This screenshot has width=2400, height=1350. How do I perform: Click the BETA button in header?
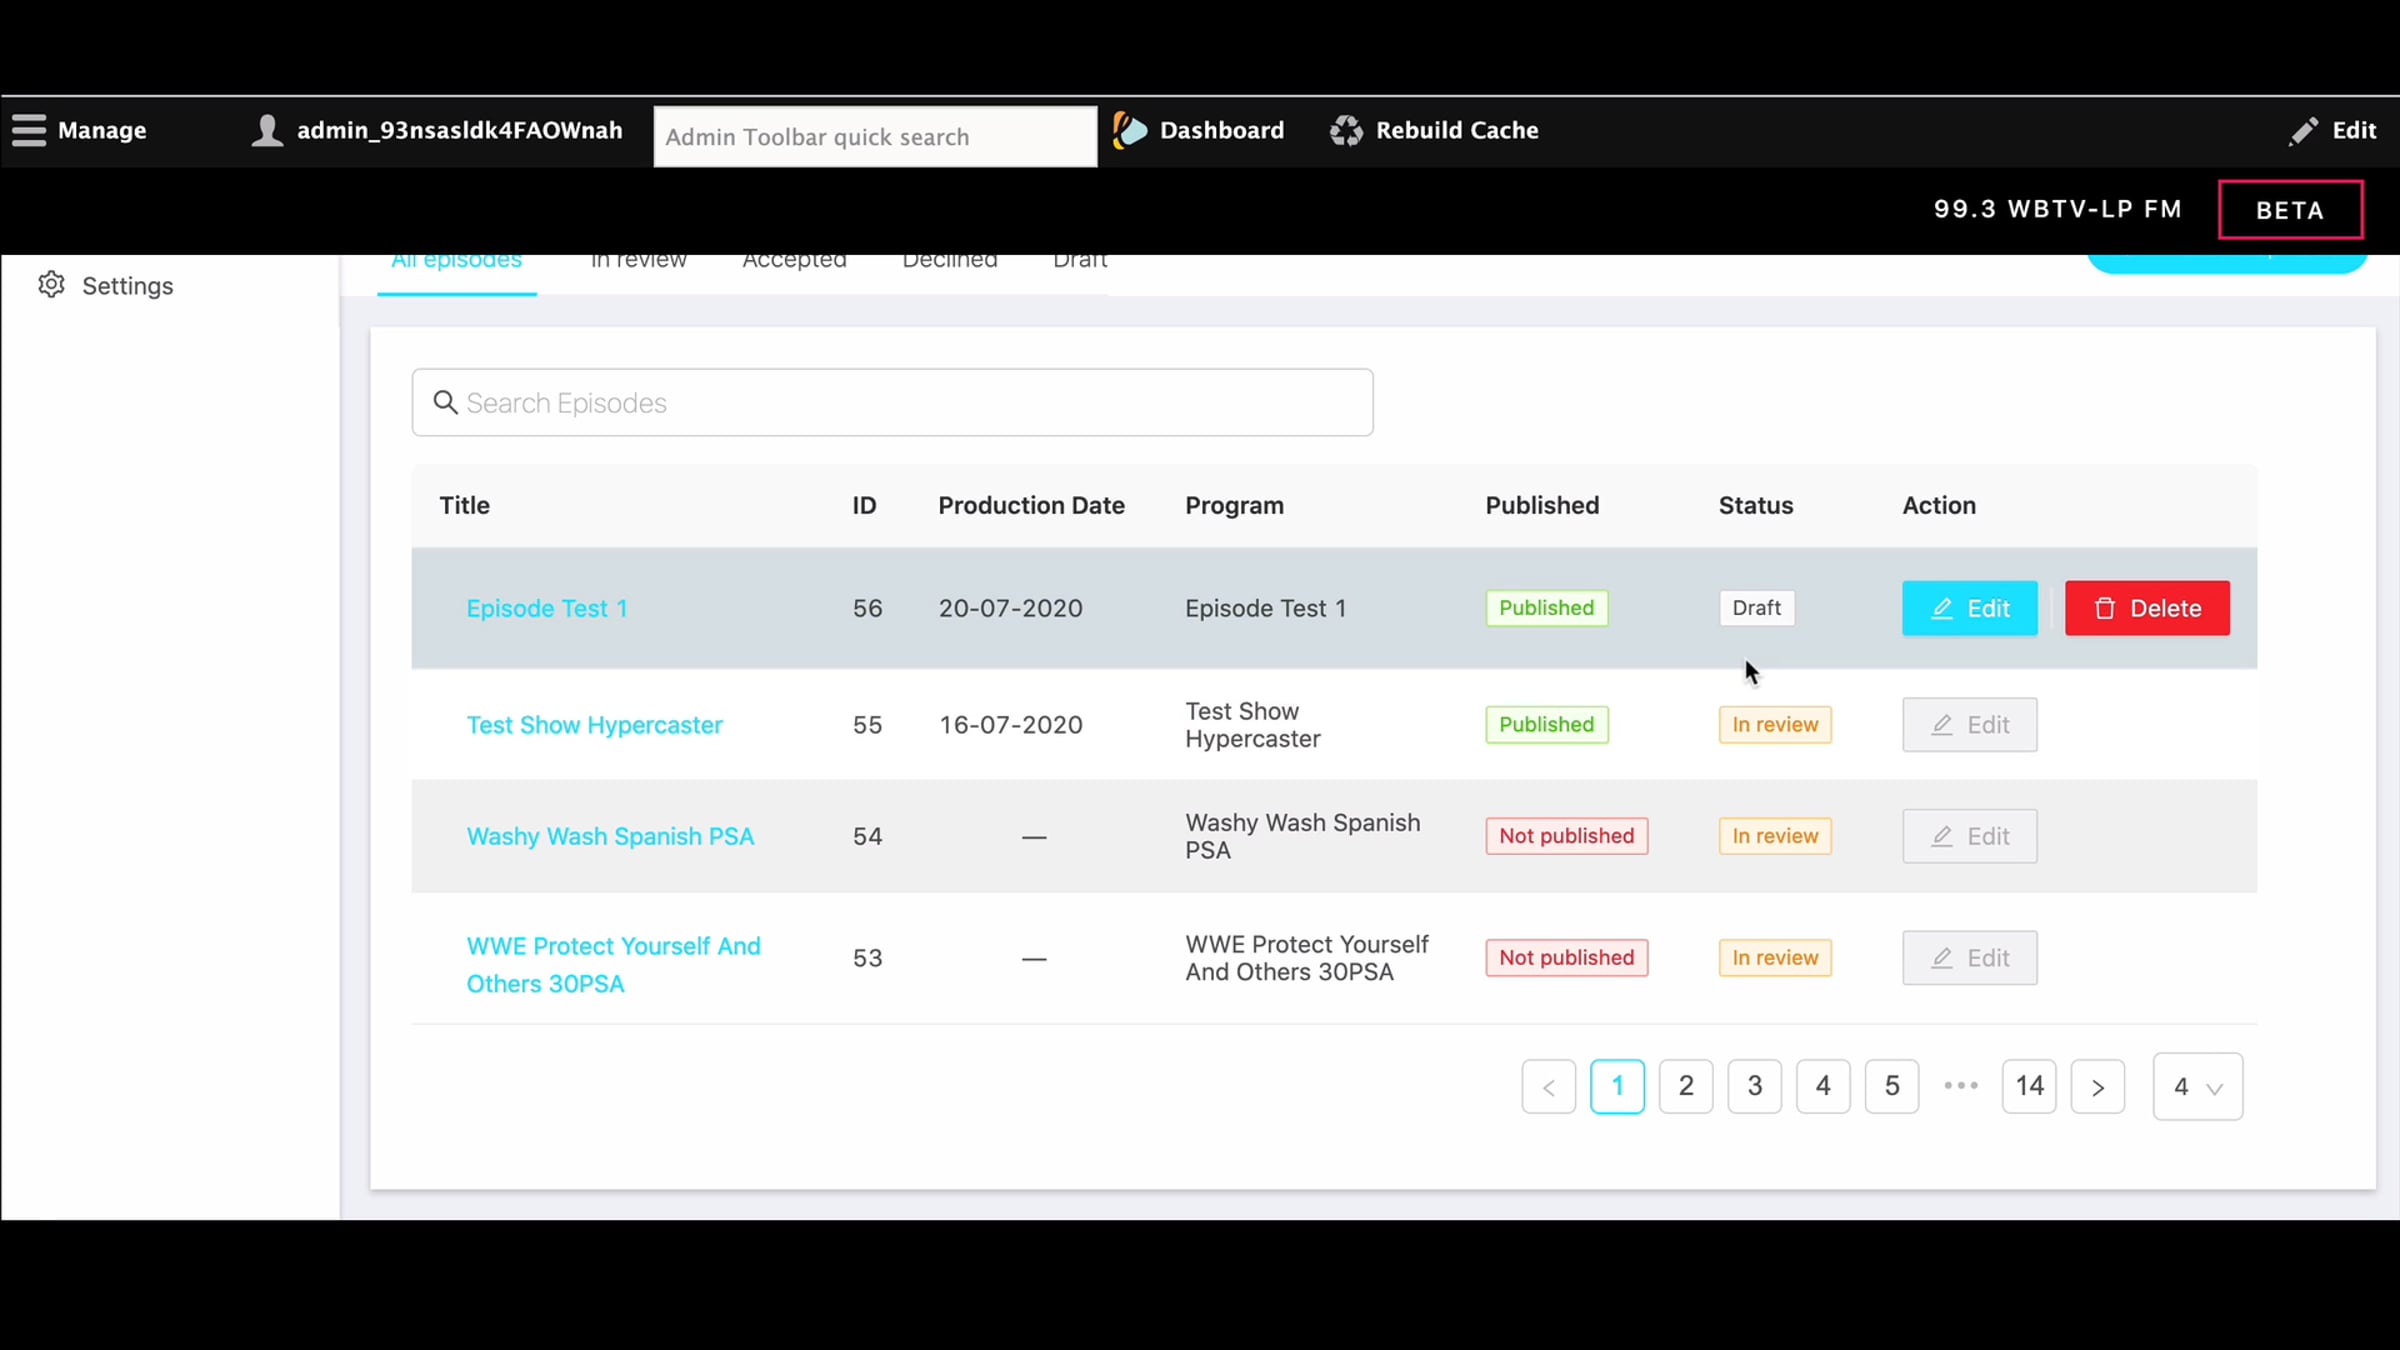coord(2290,210)
